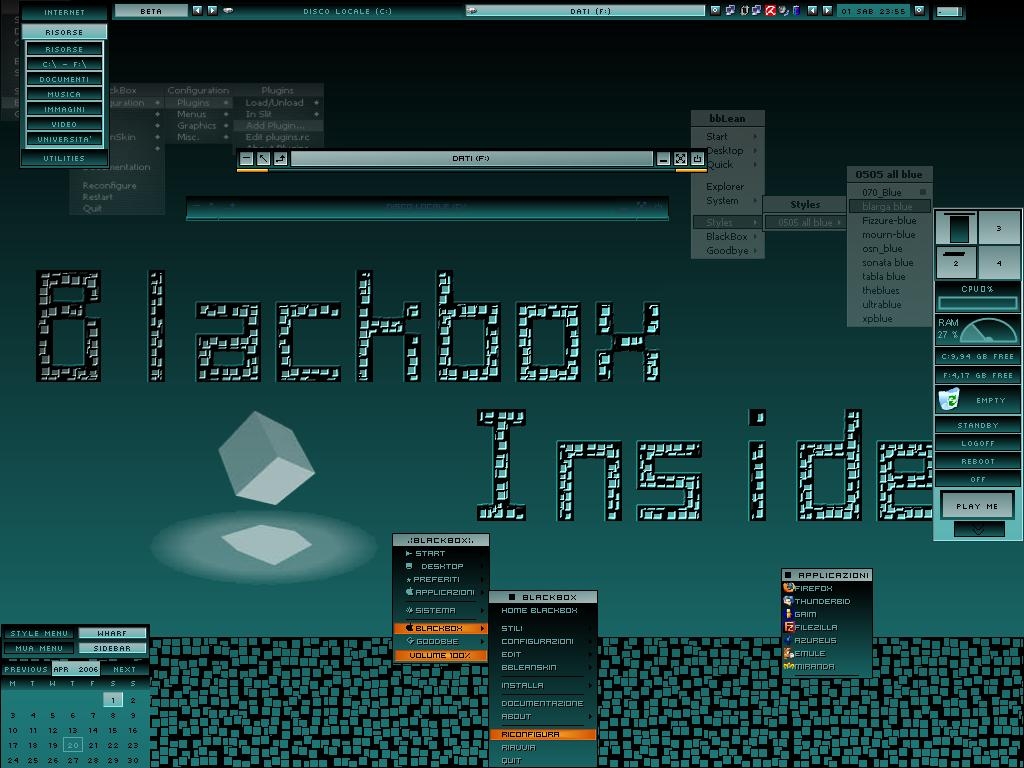Screen dimensions: 1024x768
Task: Expand the Sistema submenu
Action: (441, 611)
